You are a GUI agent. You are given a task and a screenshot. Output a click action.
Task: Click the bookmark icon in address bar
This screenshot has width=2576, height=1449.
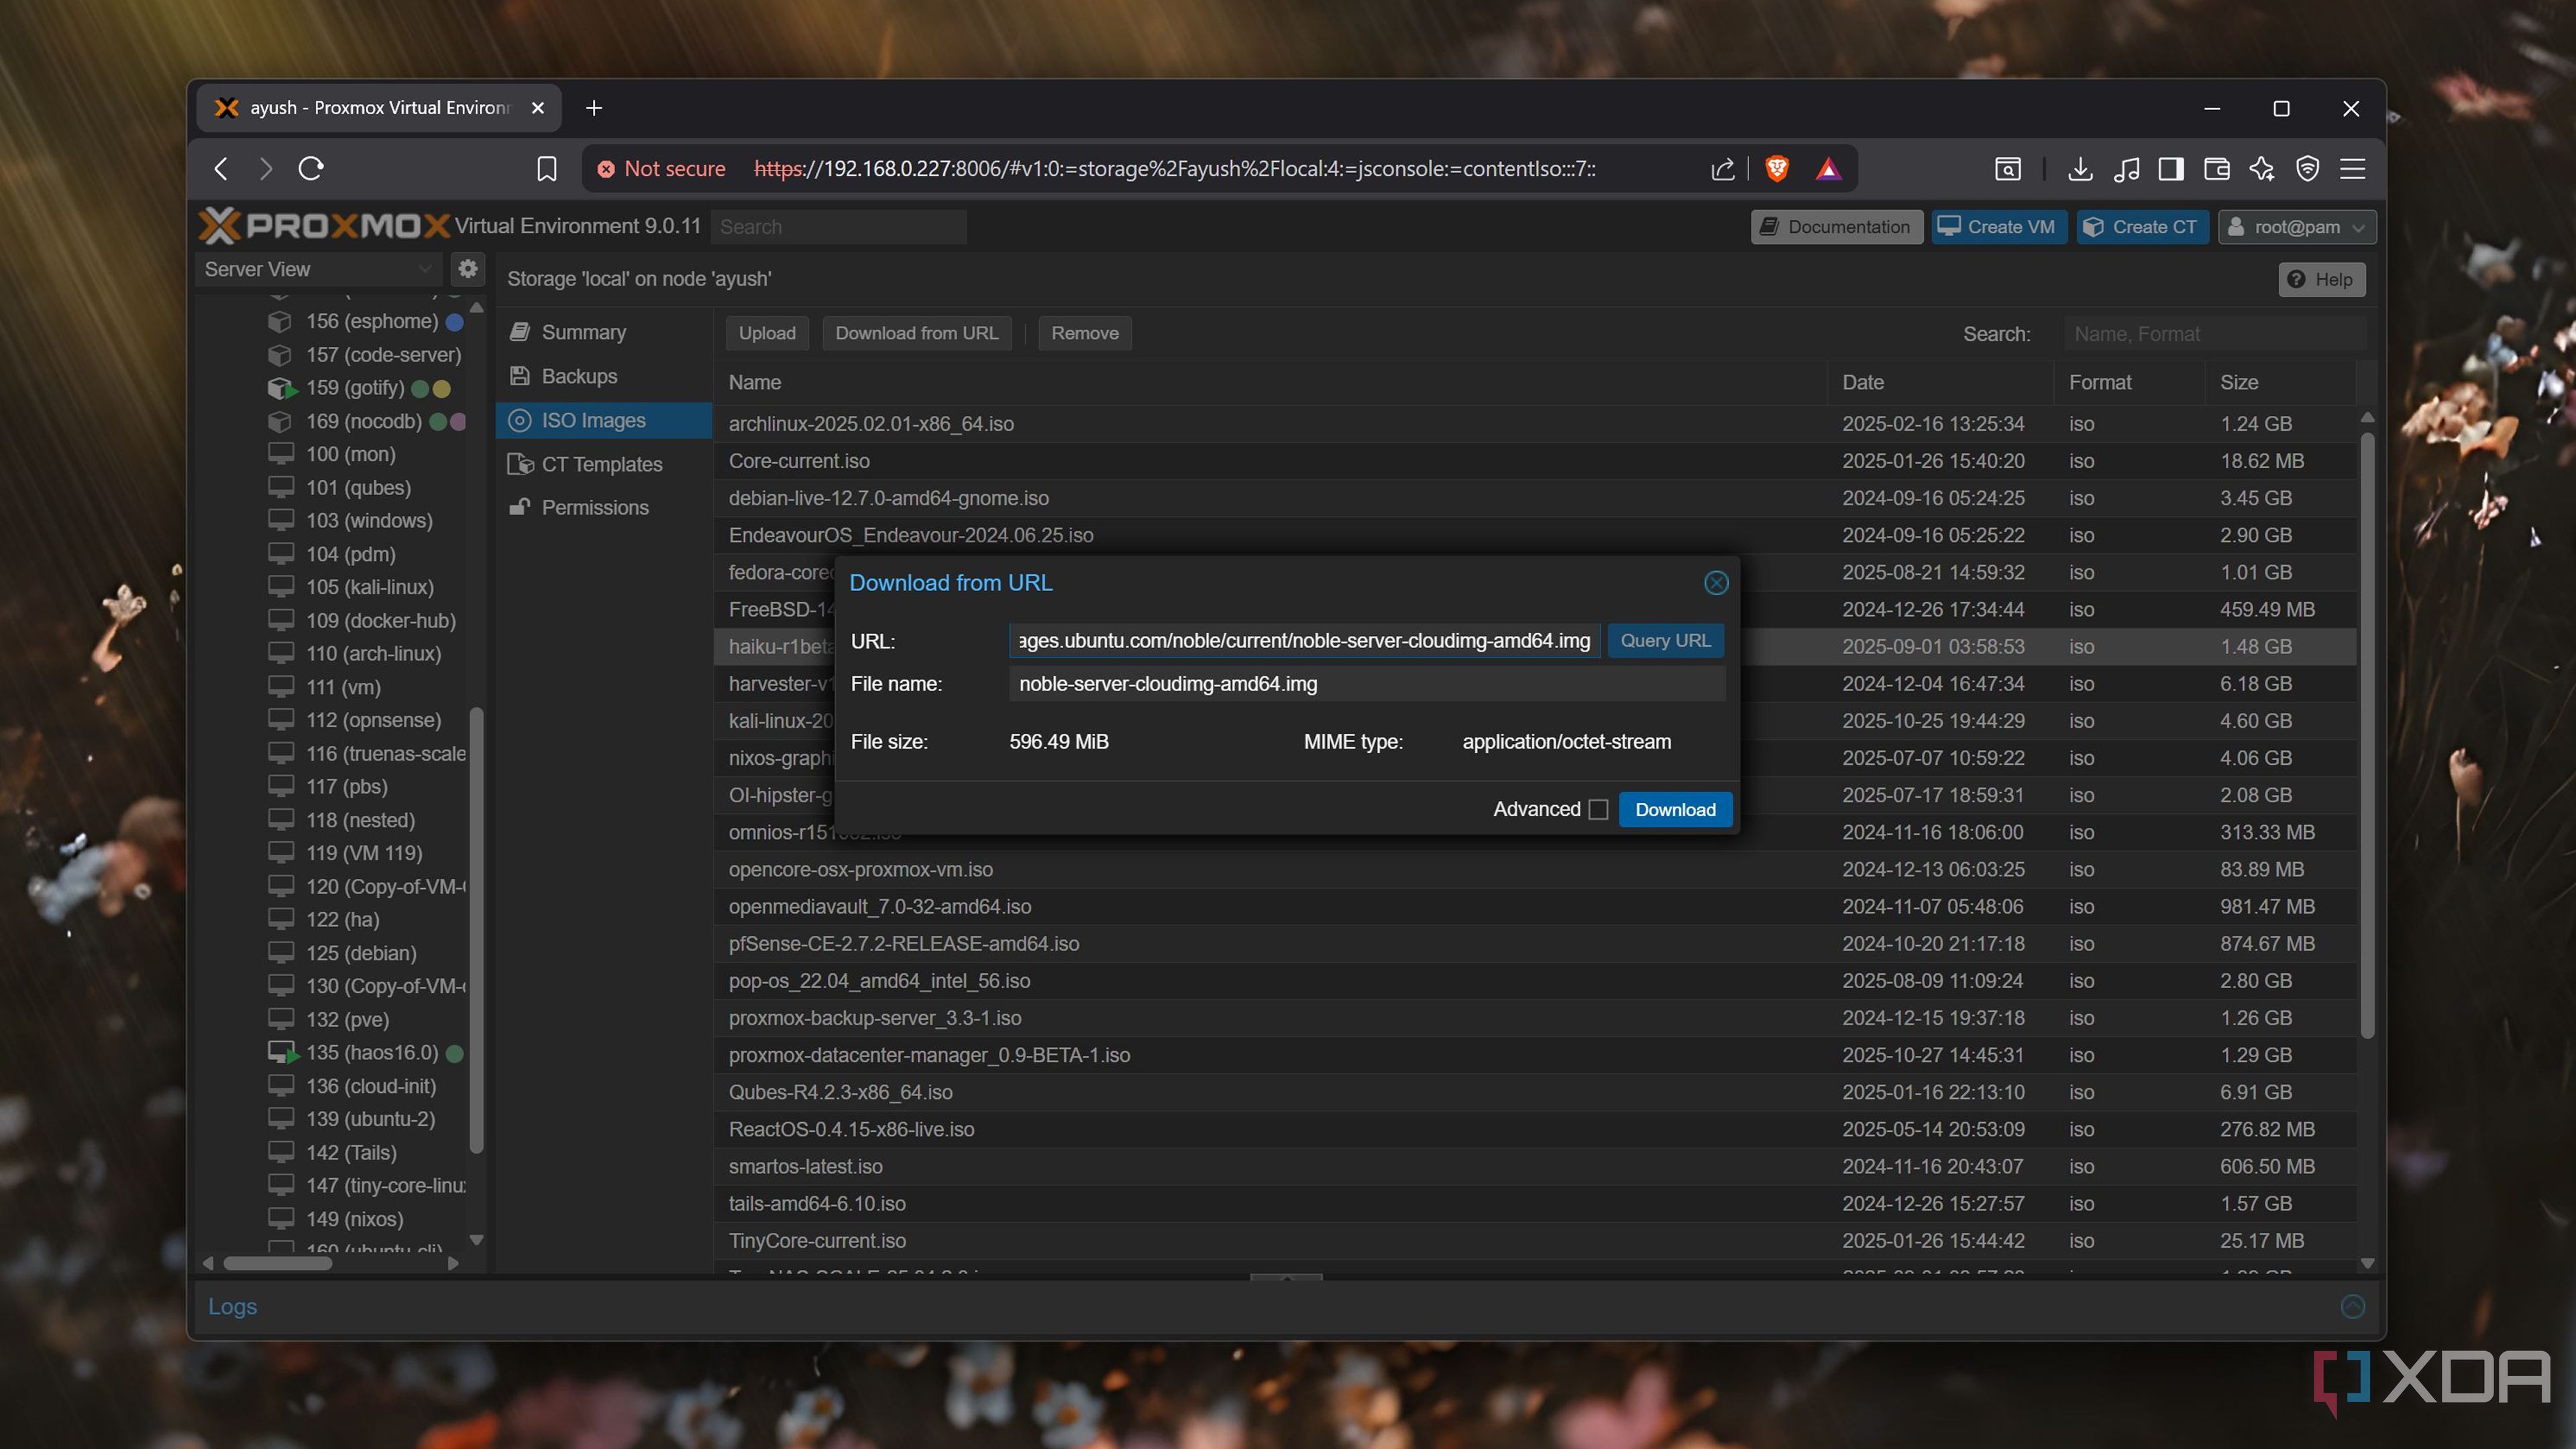[546, 168]
